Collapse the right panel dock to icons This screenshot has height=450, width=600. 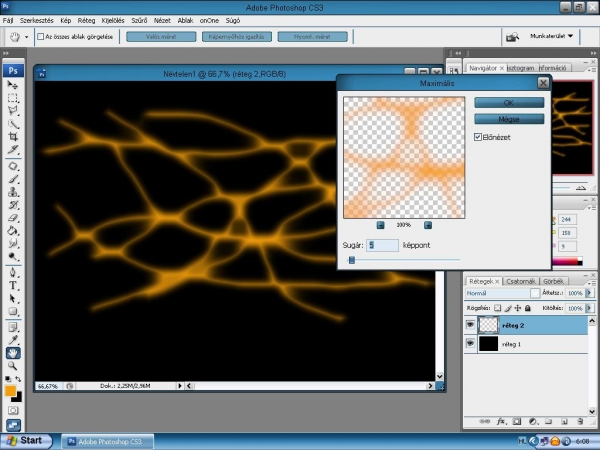pos(593,53)
